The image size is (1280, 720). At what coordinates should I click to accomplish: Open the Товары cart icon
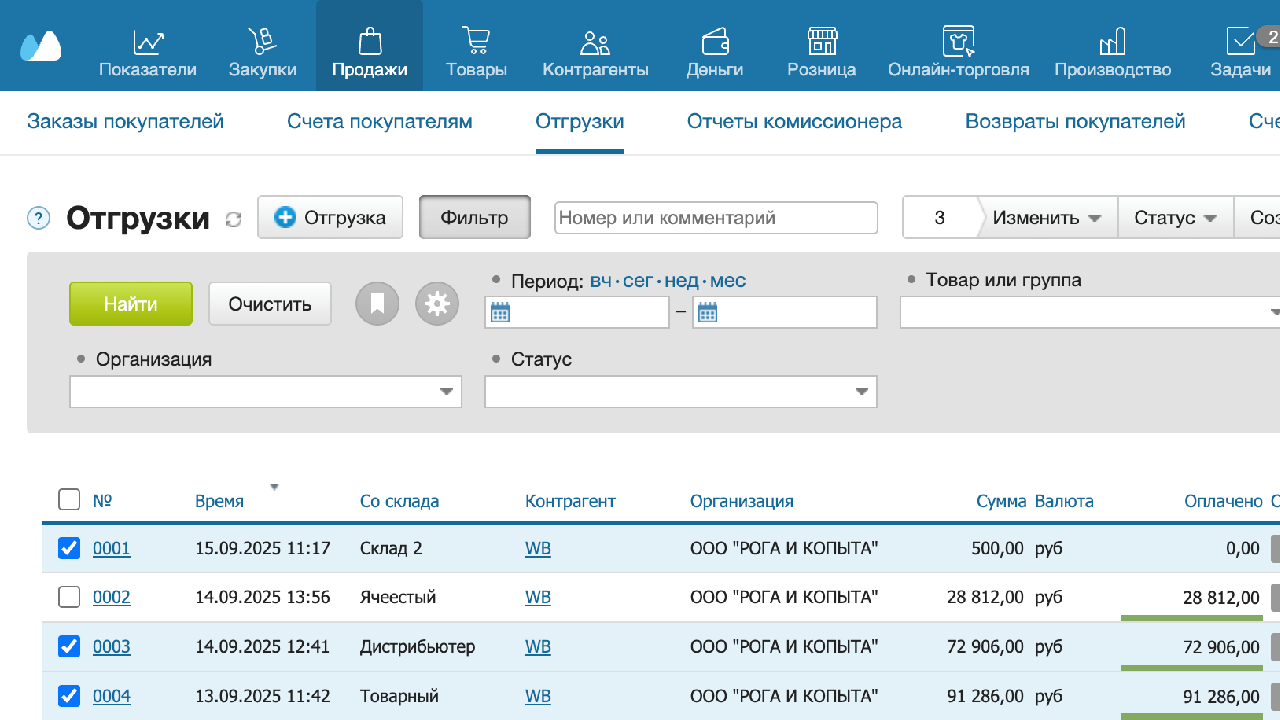point(476,41)
